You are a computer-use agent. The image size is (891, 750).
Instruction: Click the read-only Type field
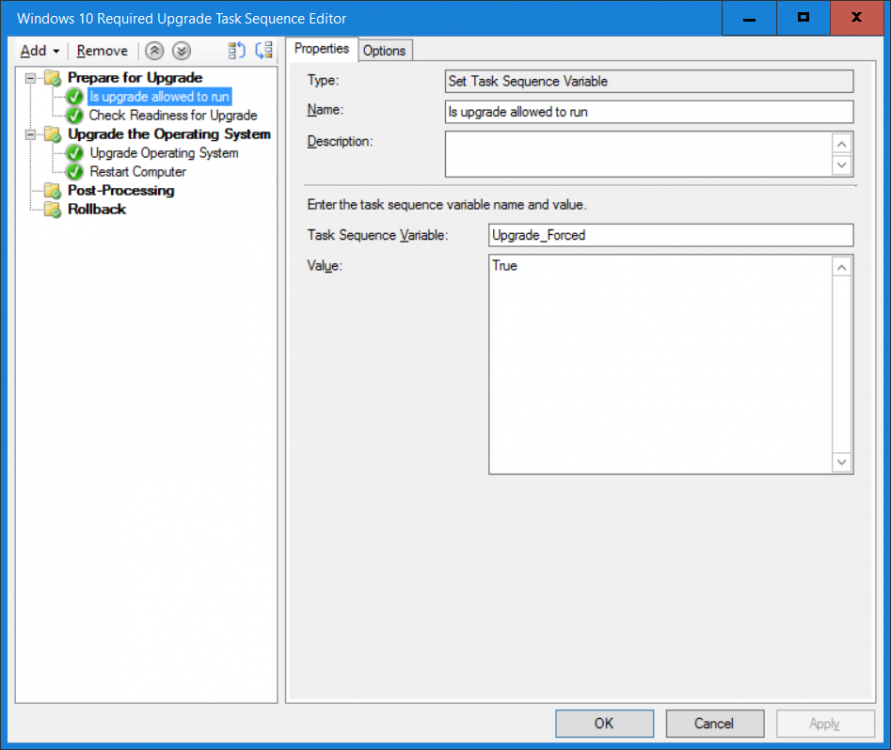click(x=649, y=81)
